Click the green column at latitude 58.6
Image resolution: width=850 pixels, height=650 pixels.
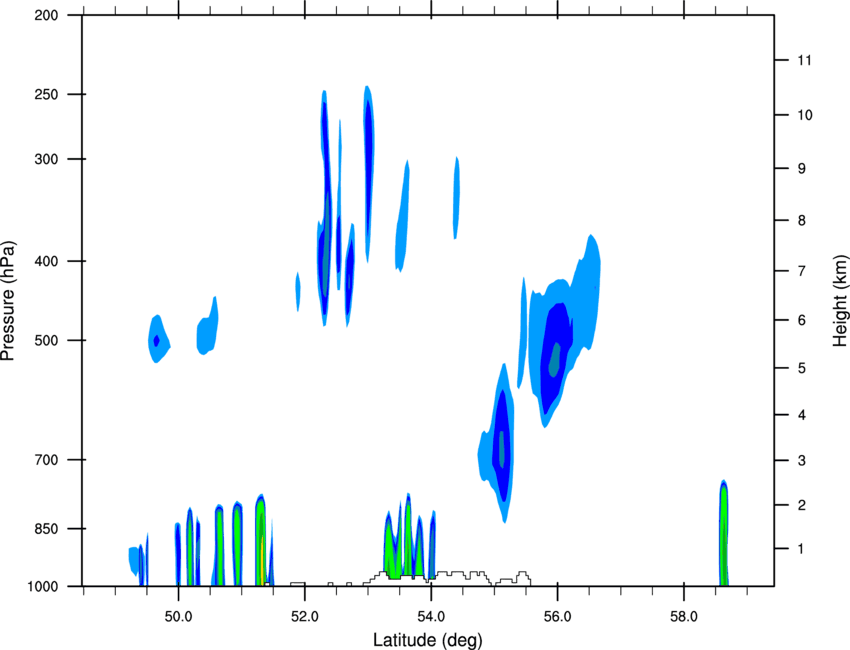pyautogui.click(x=724, y=534)
